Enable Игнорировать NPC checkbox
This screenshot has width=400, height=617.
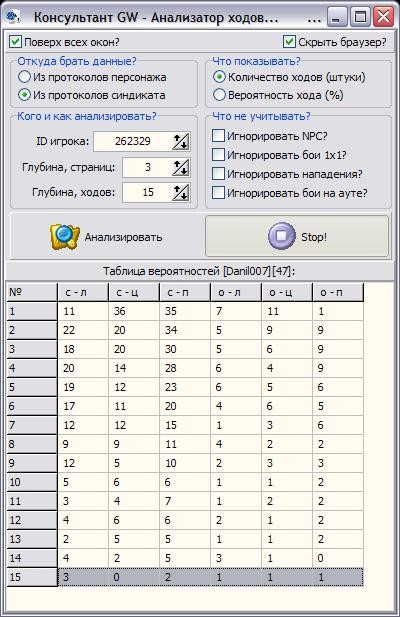pyautogui.click(x=218, y=136)
